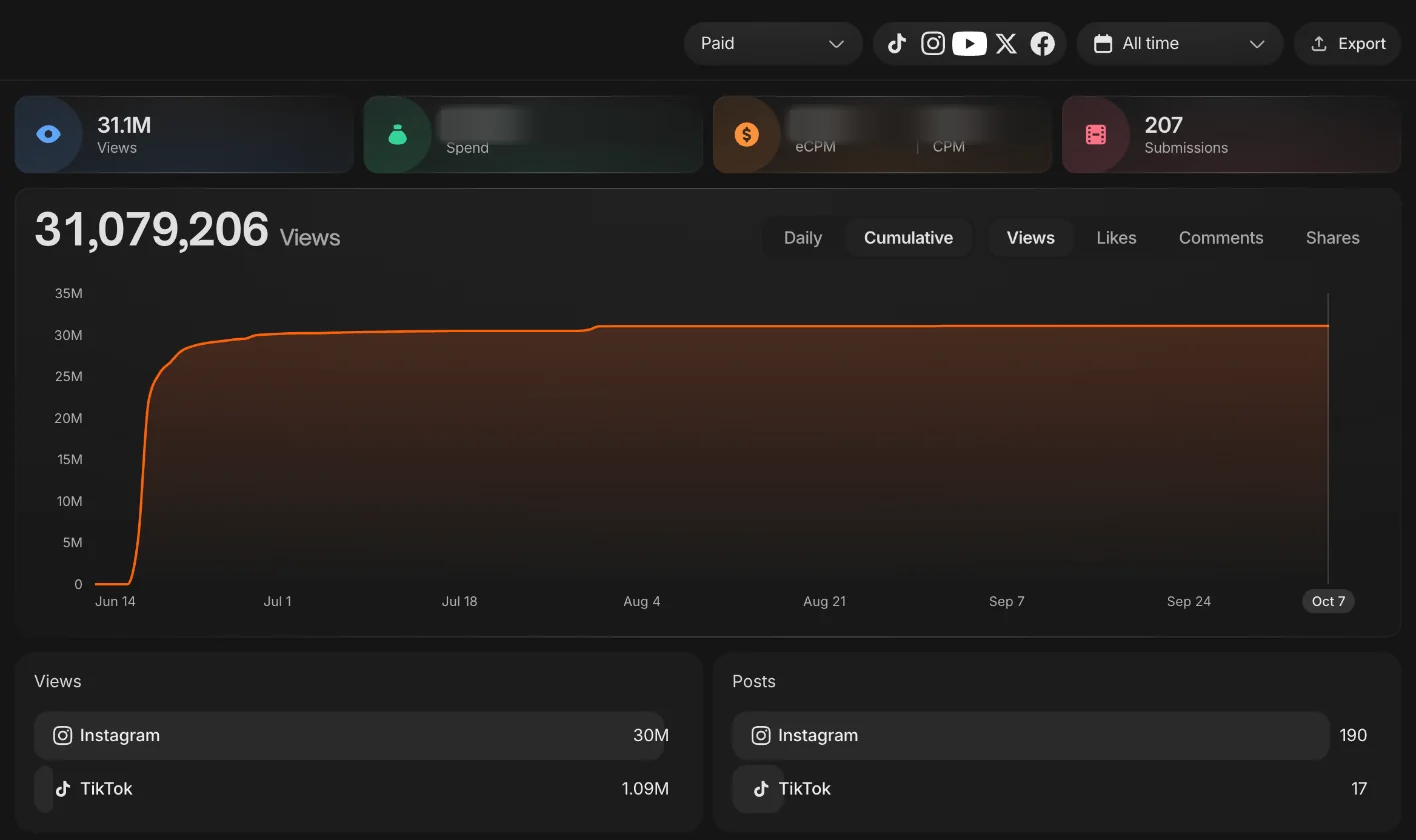Image resolution: width=1416 pixels, height=840 pixels.
Task: Click the Aug 4 axis label
Action: 642,601
